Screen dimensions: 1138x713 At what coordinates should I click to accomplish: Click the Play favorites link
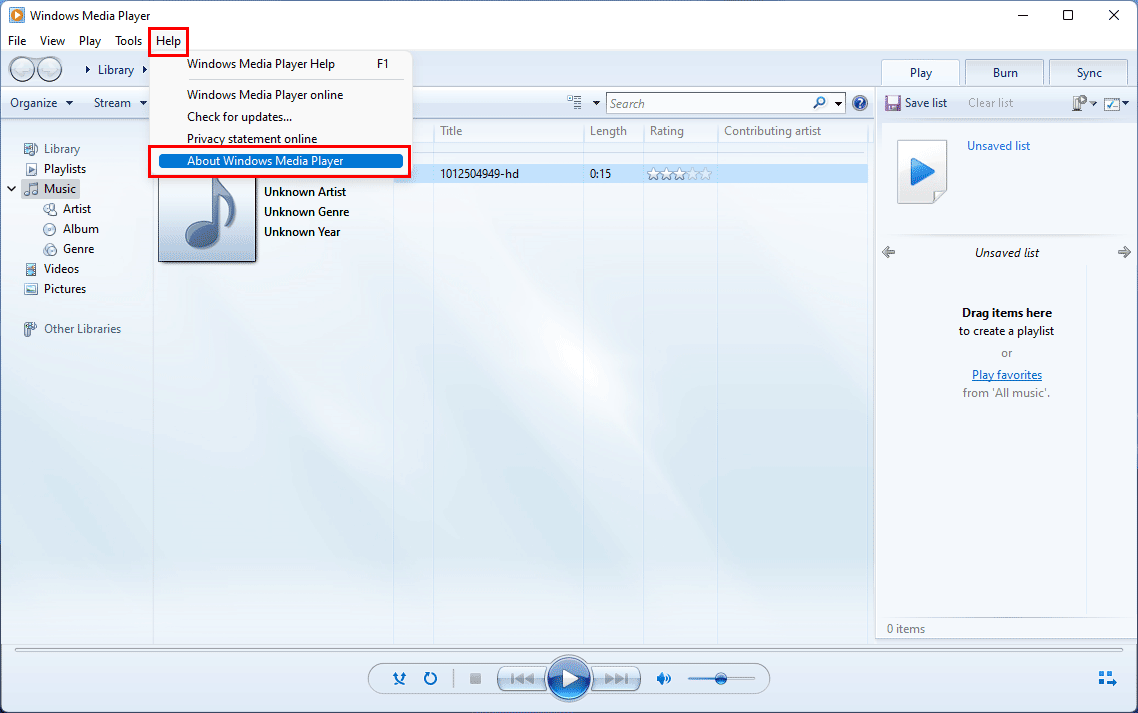pos(1007,375)
